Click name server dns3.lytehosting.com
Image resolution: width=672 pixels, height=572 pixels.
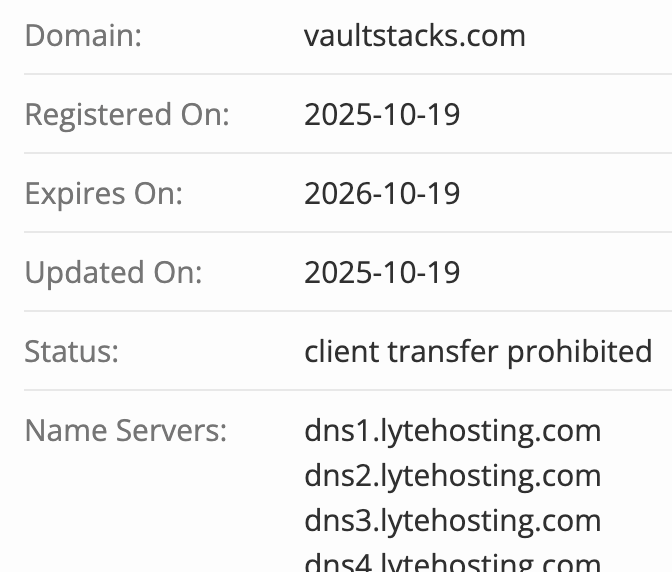point(452,521)
